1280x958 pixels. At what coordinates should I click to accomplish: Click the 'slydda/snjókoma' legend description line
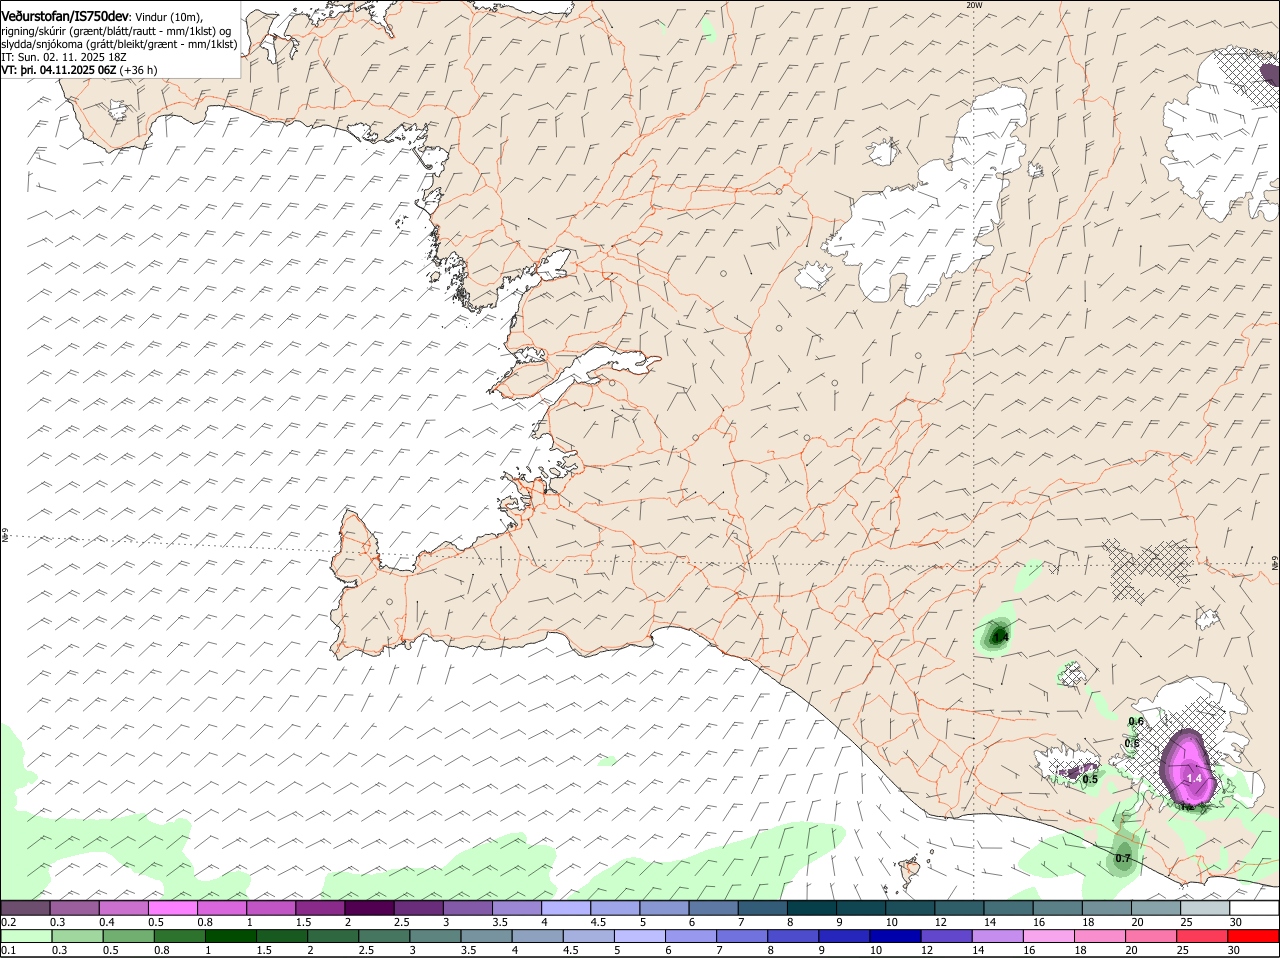click(x=119, y=44)
